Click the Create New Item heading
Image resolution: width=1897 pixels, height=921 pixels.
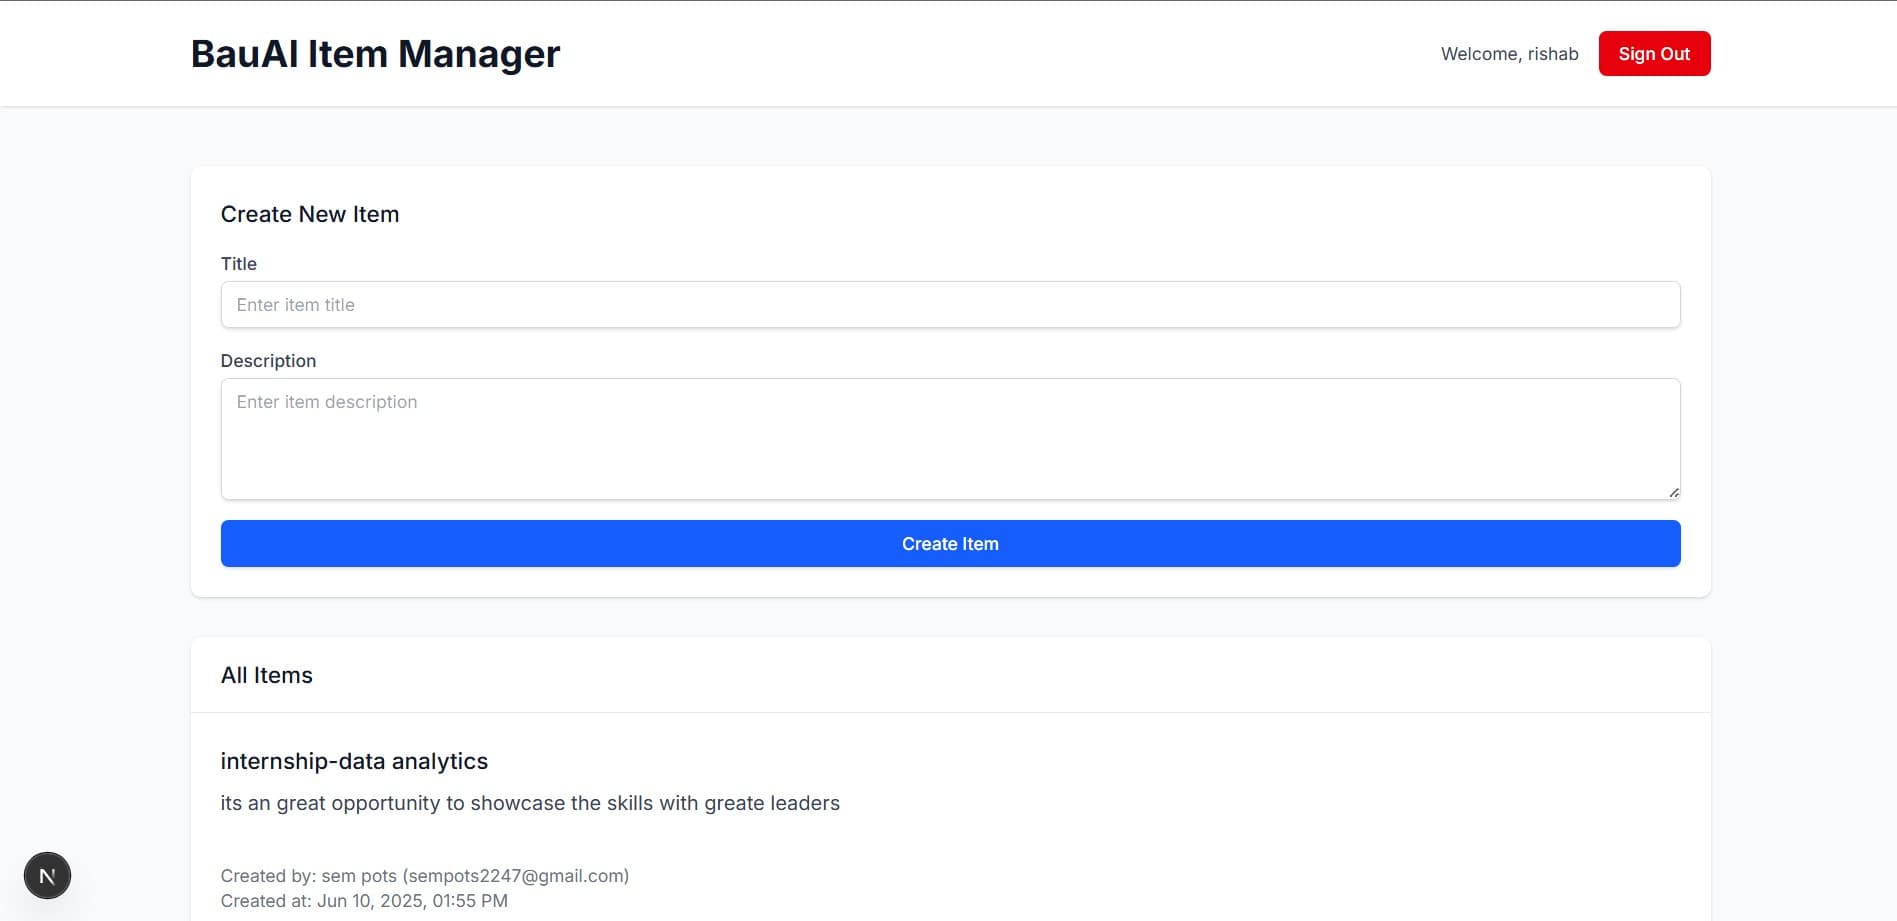point(310,214)
